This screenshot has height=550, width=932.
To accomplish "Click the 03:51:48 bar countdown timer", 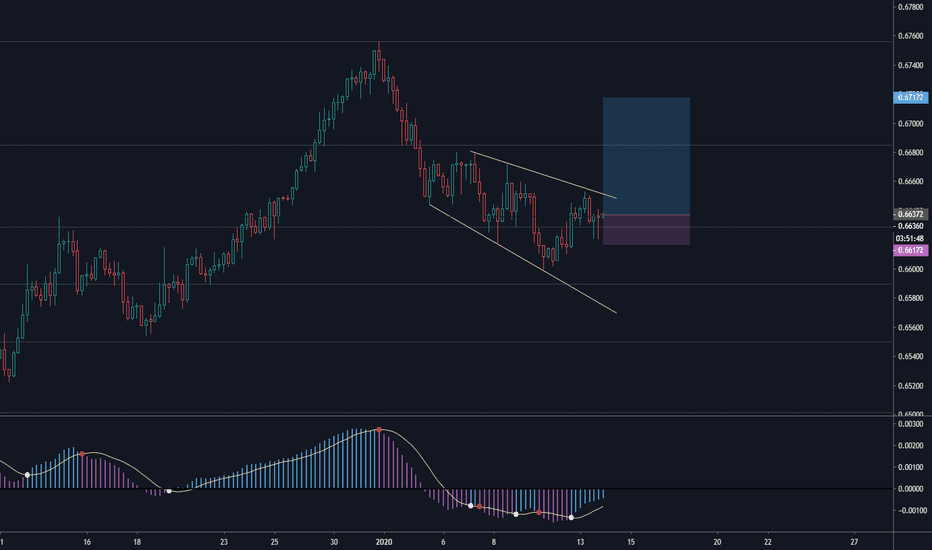I will click(x=910, y=239).
